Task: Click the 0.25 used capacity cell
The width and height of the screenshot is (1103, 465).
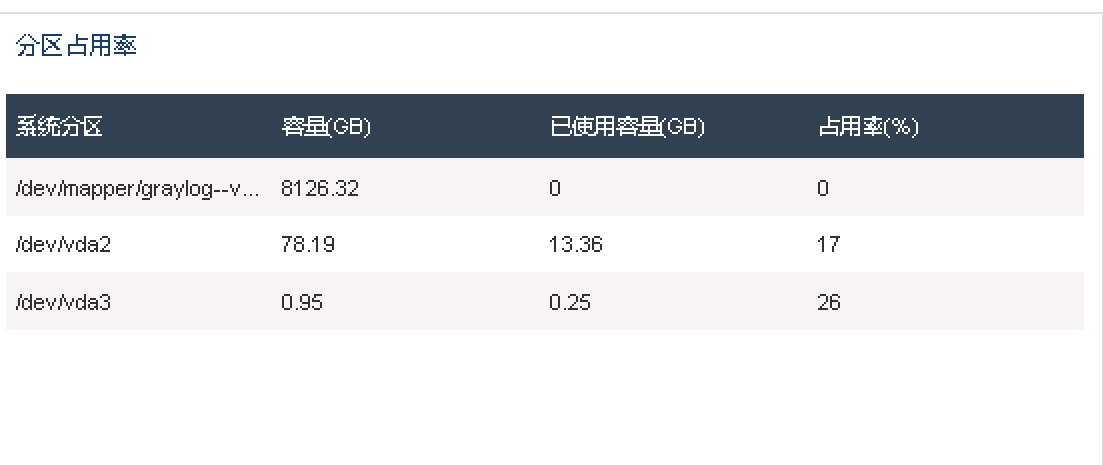Action: [570, 302]
